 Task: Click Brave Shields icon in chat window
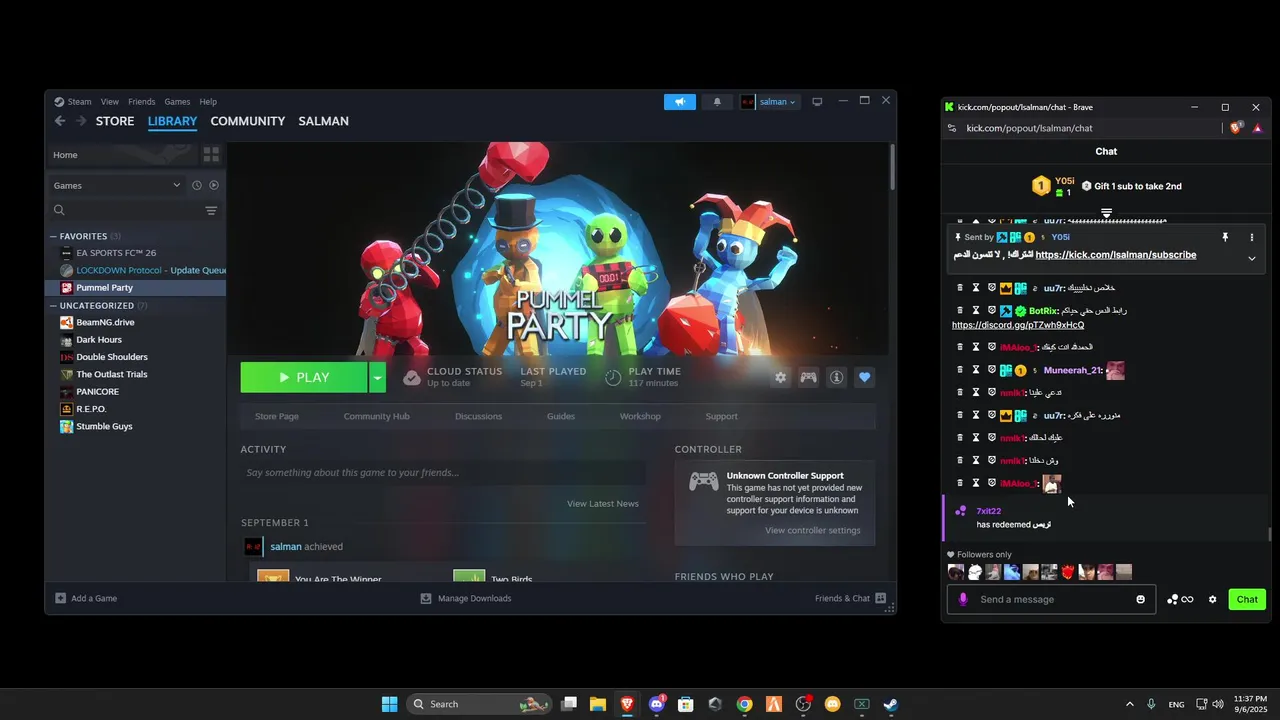[1236, 128]
